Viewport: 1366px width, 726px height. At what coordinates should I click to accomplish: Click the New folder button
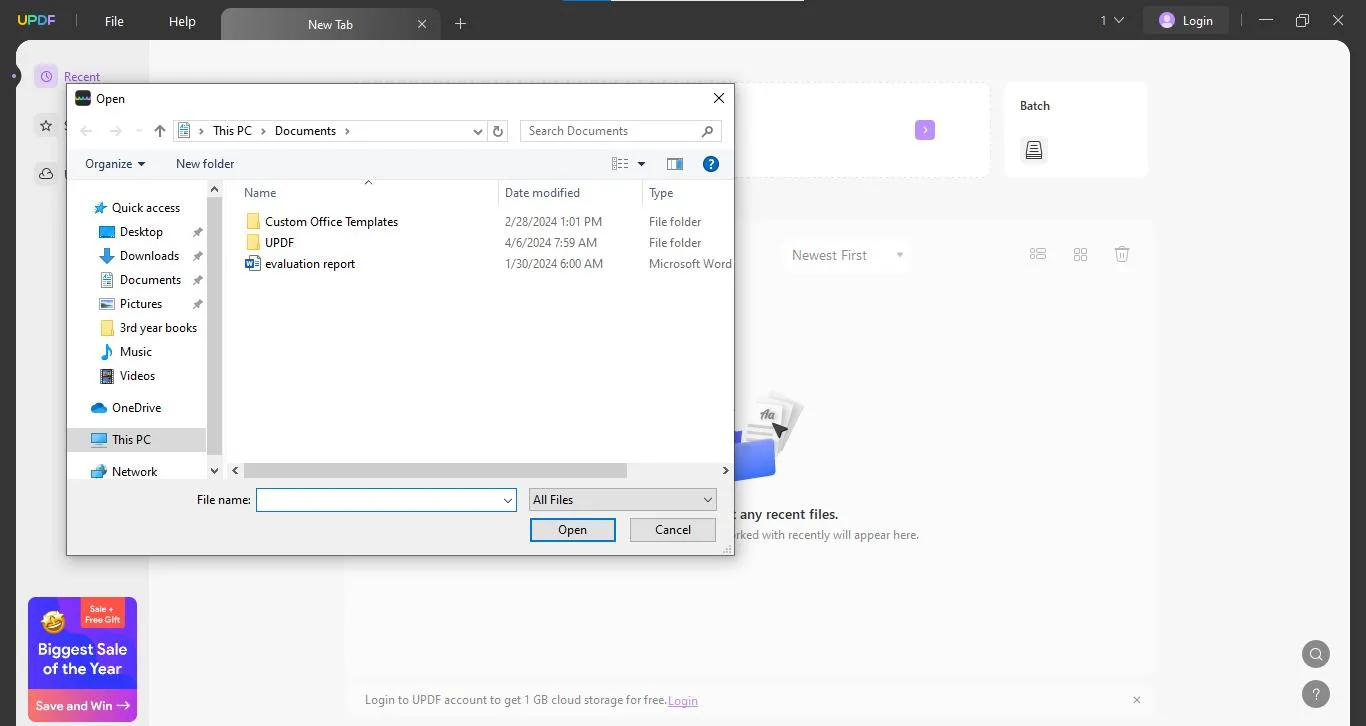coord(205,164)
